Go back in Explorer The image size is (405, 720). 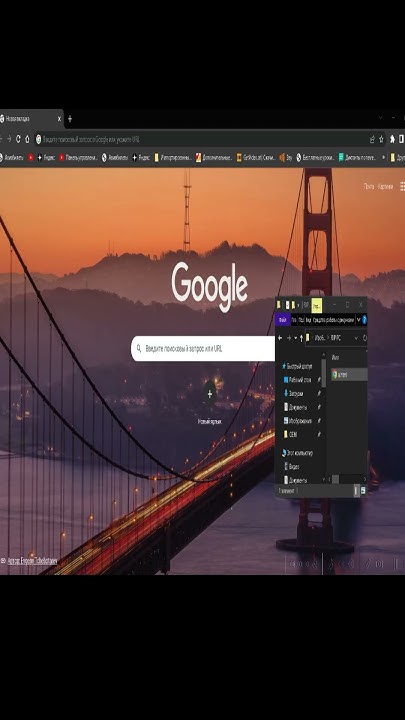(x=280, y=338)
